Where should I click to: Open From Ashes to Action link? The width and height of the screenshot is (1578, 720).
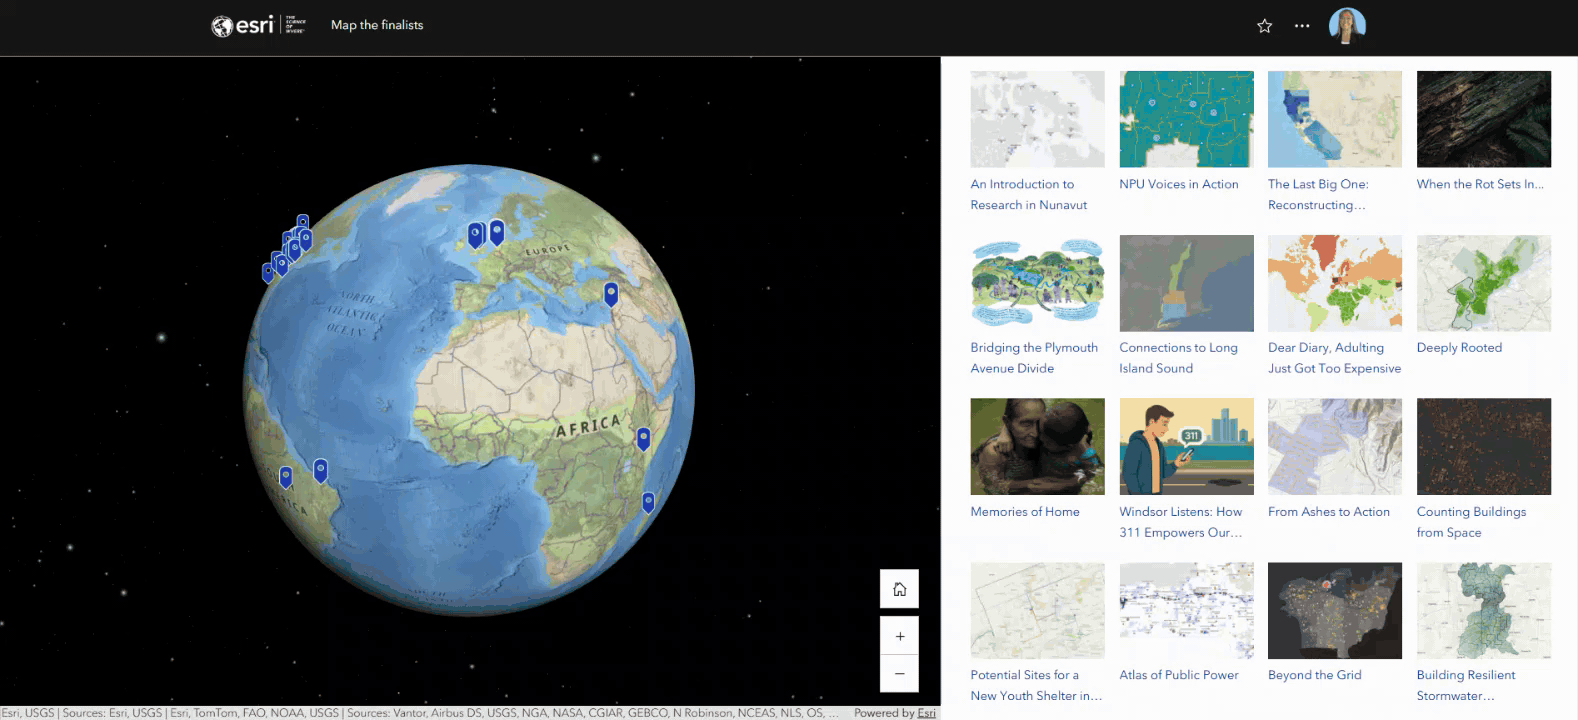[x=1329, y=511]
